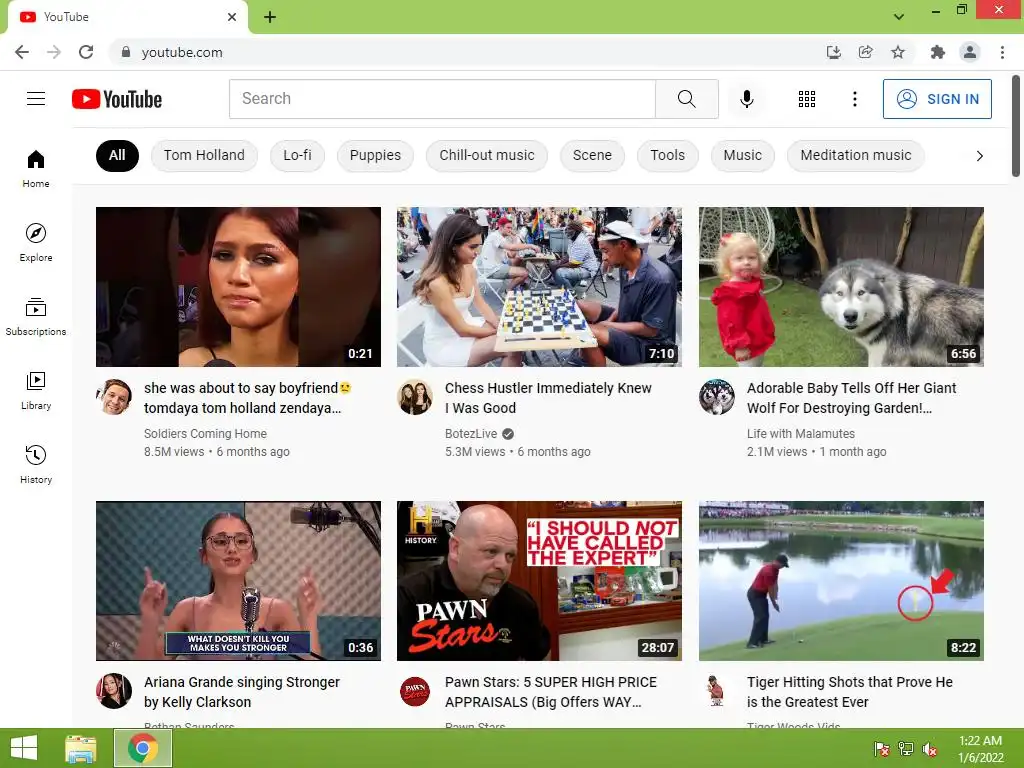Click the YouTube logo
Screen dimensions: 1024x768
(x=117, y=99)
